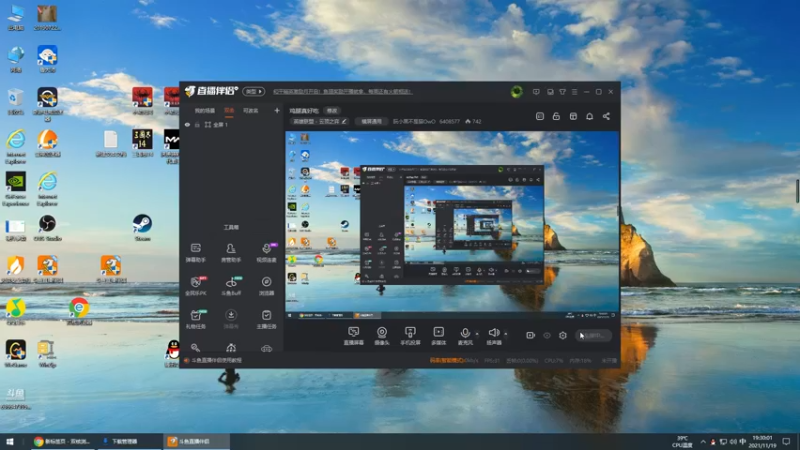Expand microphone volume arrow
Screen dimensions: 800x450
click(477, 334)
